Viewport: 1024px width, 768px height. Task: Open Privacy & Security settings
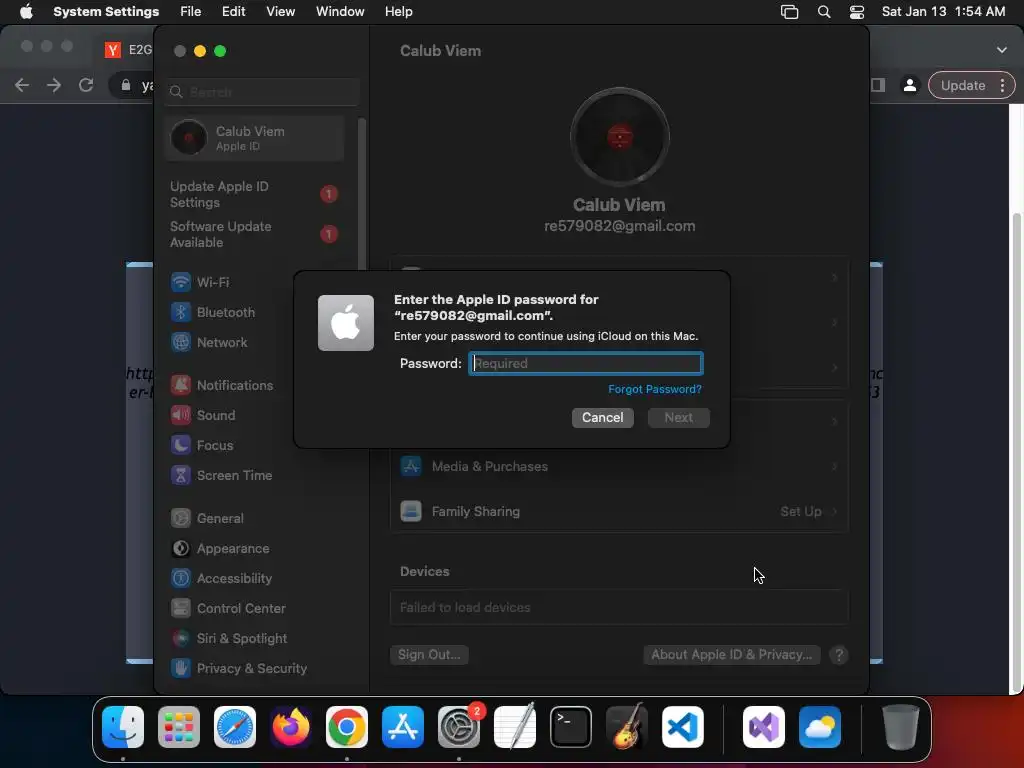click(x=238, y=669)
